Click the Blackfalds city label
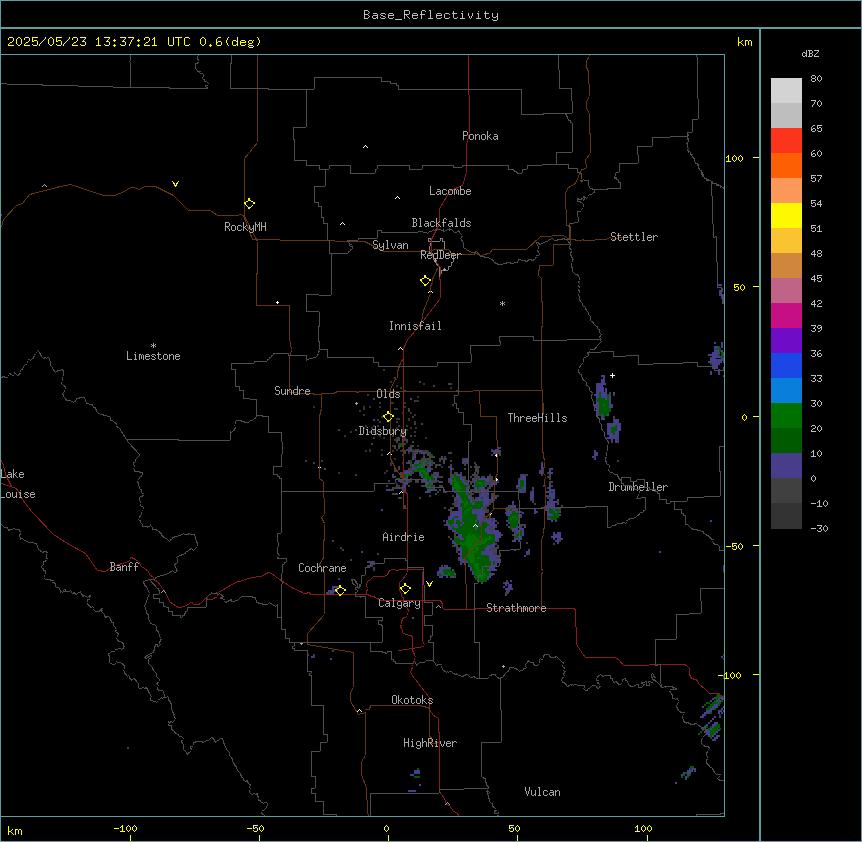This screenshot has height=842, width=862. click(441, 223)
